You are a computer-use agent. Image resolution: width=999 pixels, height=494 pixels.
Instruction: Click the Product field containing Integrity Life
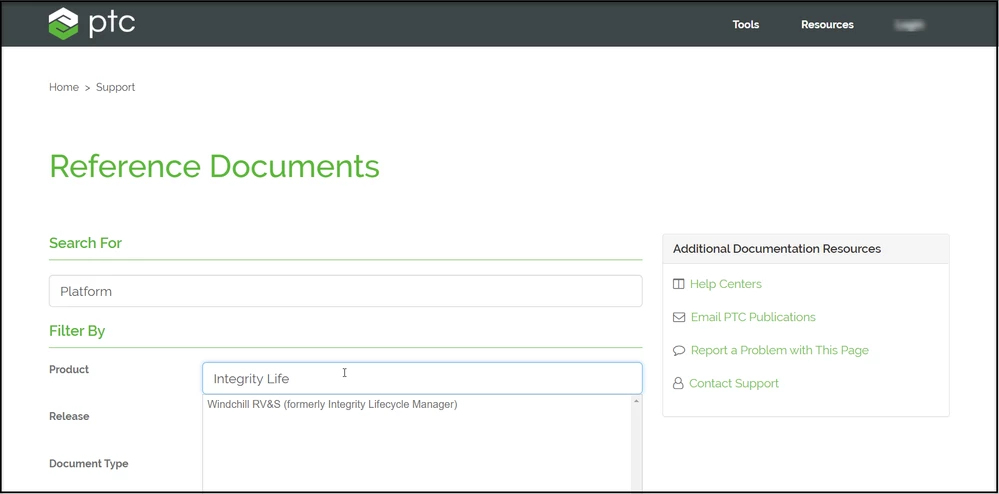[x=422, y=379]
